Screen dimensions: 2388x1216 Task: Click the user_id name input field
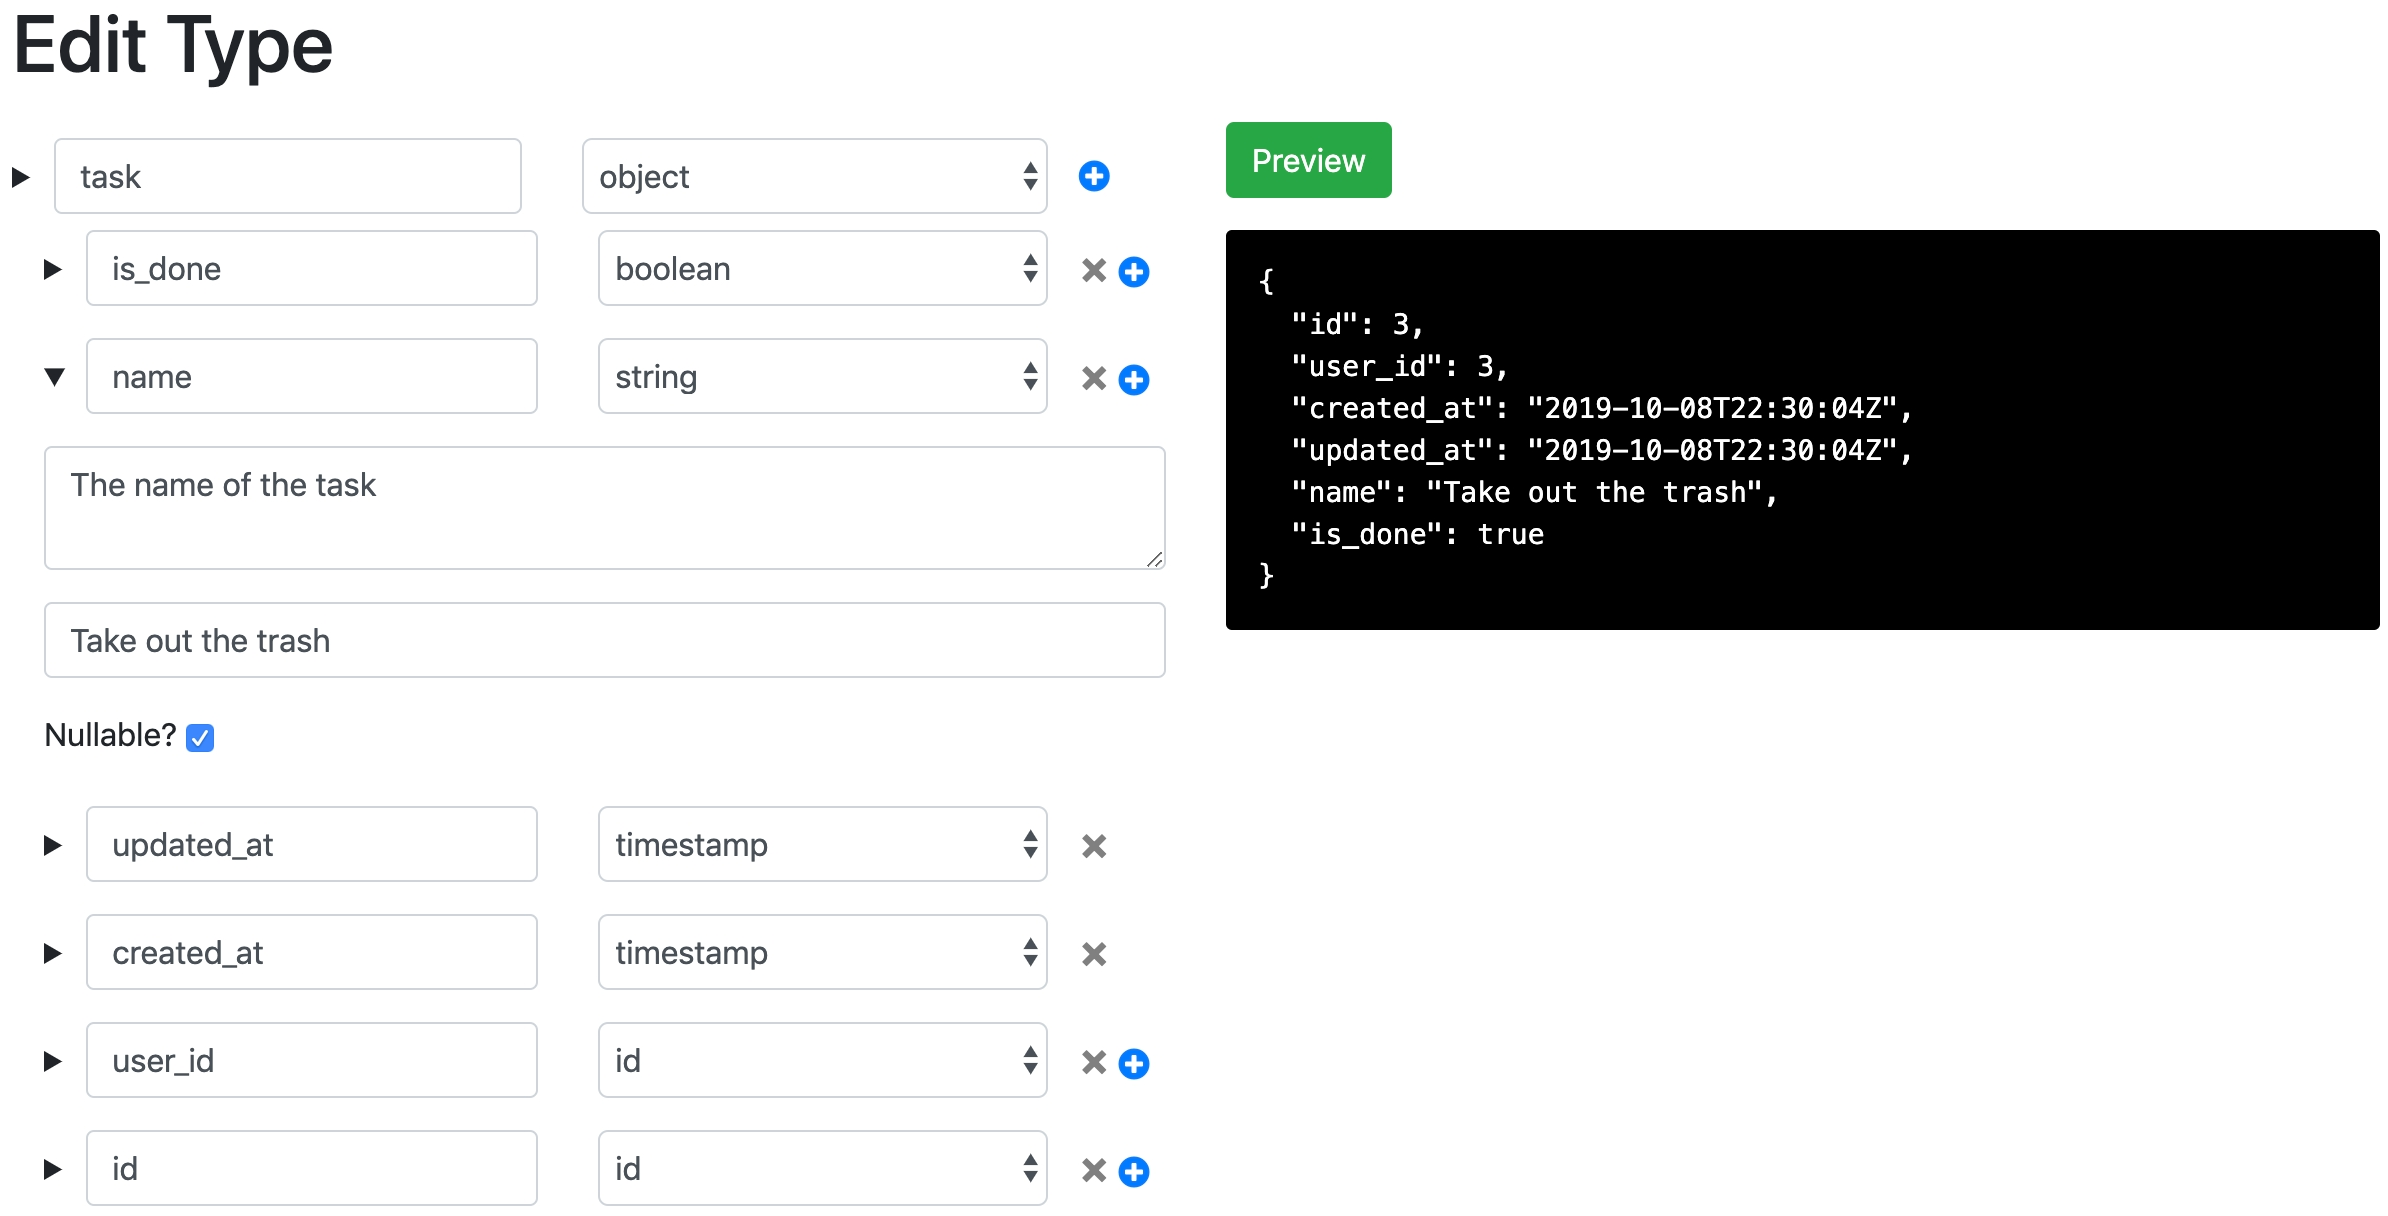click(311, 1061)
